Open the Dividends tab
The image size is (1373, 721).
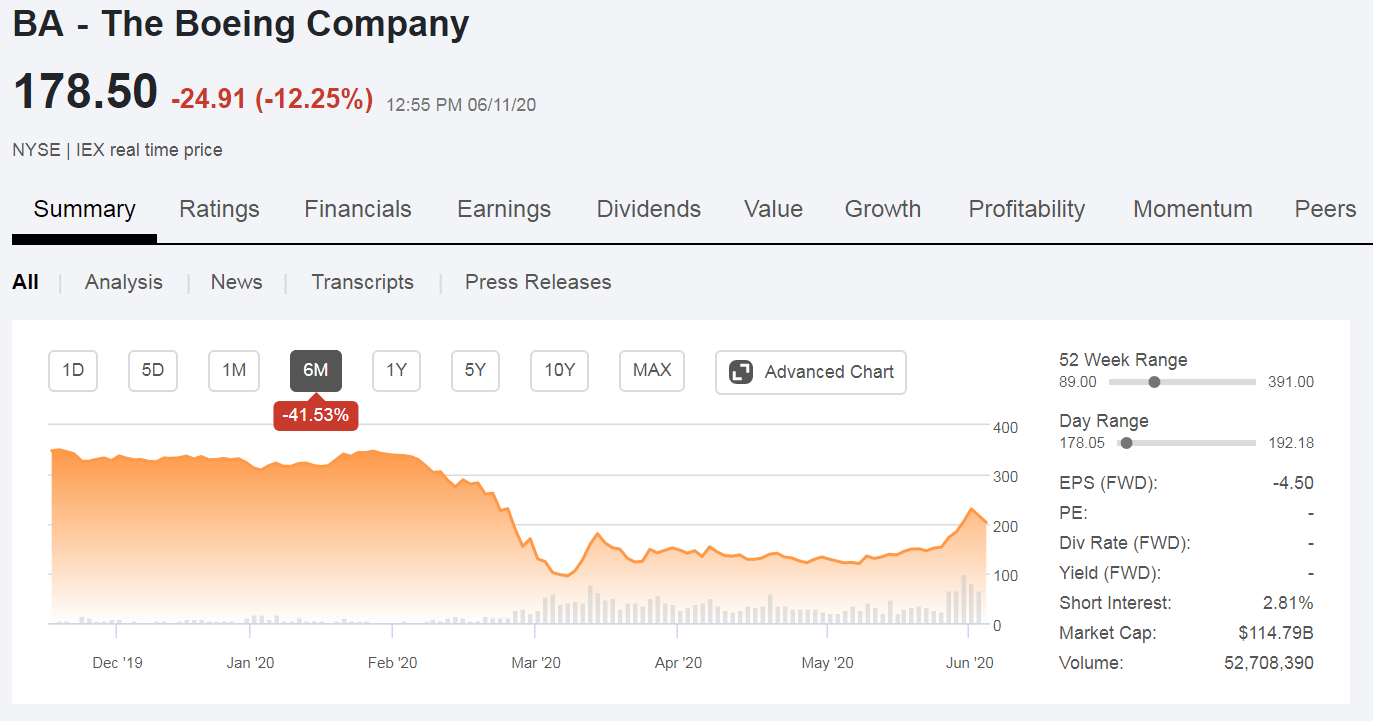[x=649, y=209]
